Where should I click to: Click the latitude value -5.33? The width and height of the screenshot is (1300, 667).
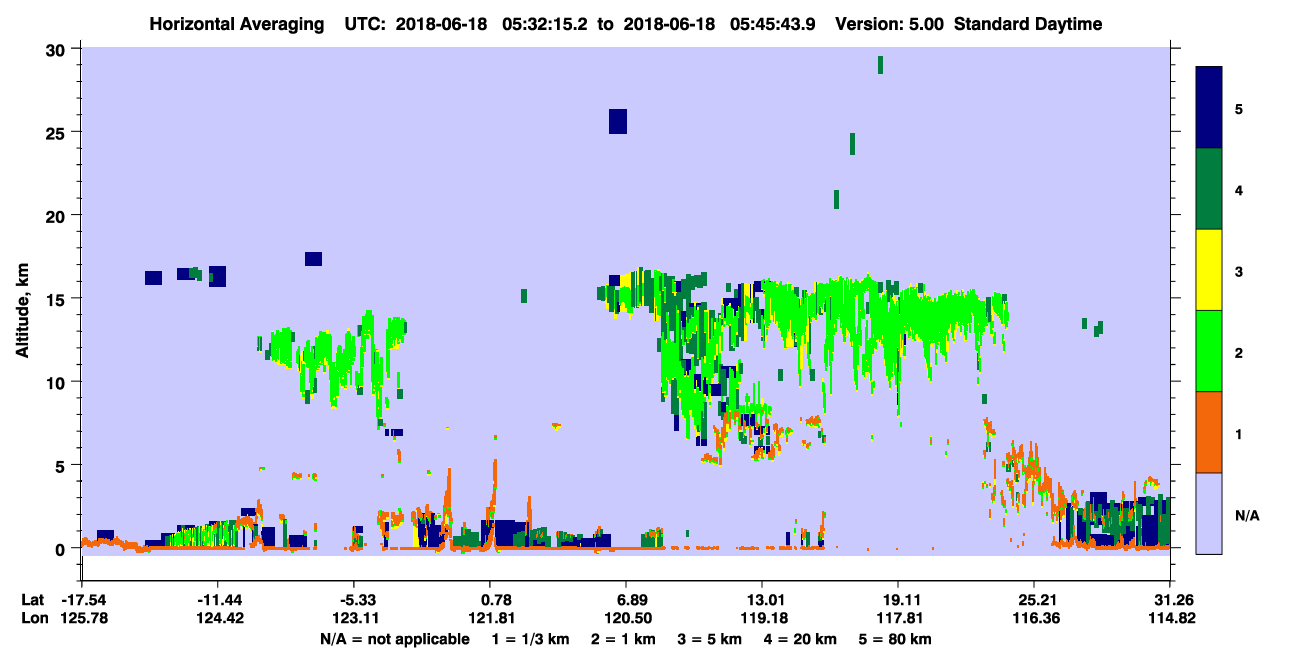(x=355, y=600)
